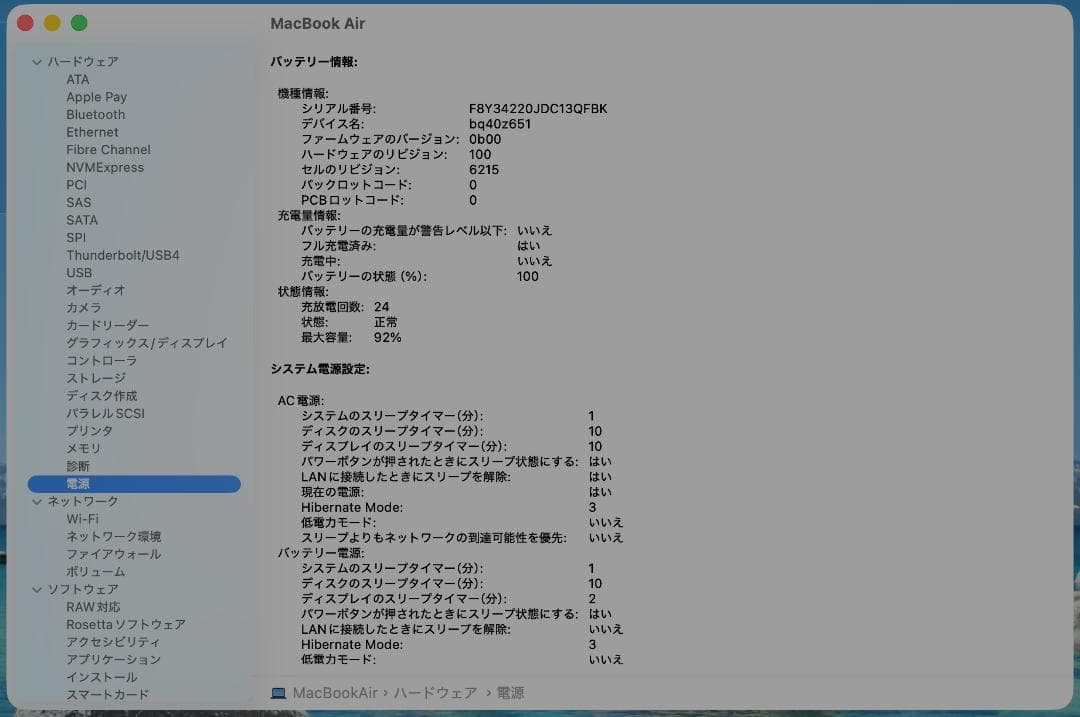Collapse the ソフトウェア section in the sidebar

tap(37, 589)
